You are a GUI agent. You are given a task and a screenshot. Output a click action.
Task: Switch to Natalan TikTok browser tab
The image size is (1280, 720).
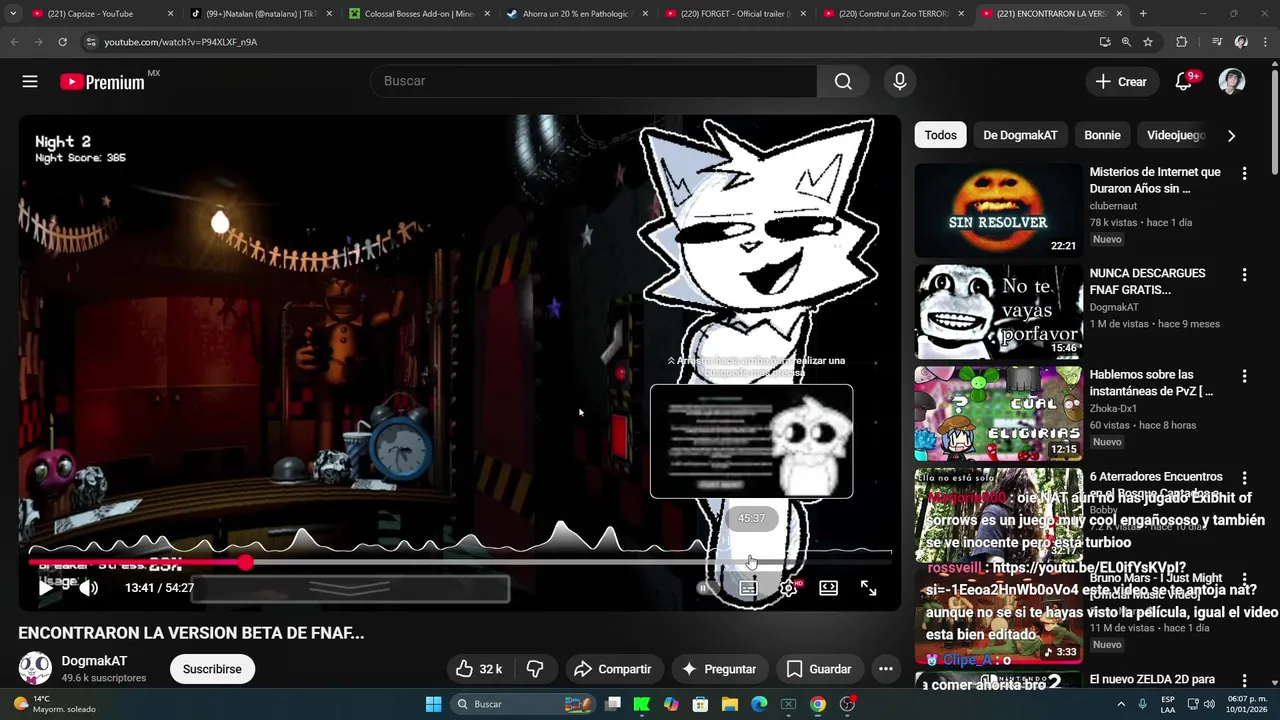(262, 14)
